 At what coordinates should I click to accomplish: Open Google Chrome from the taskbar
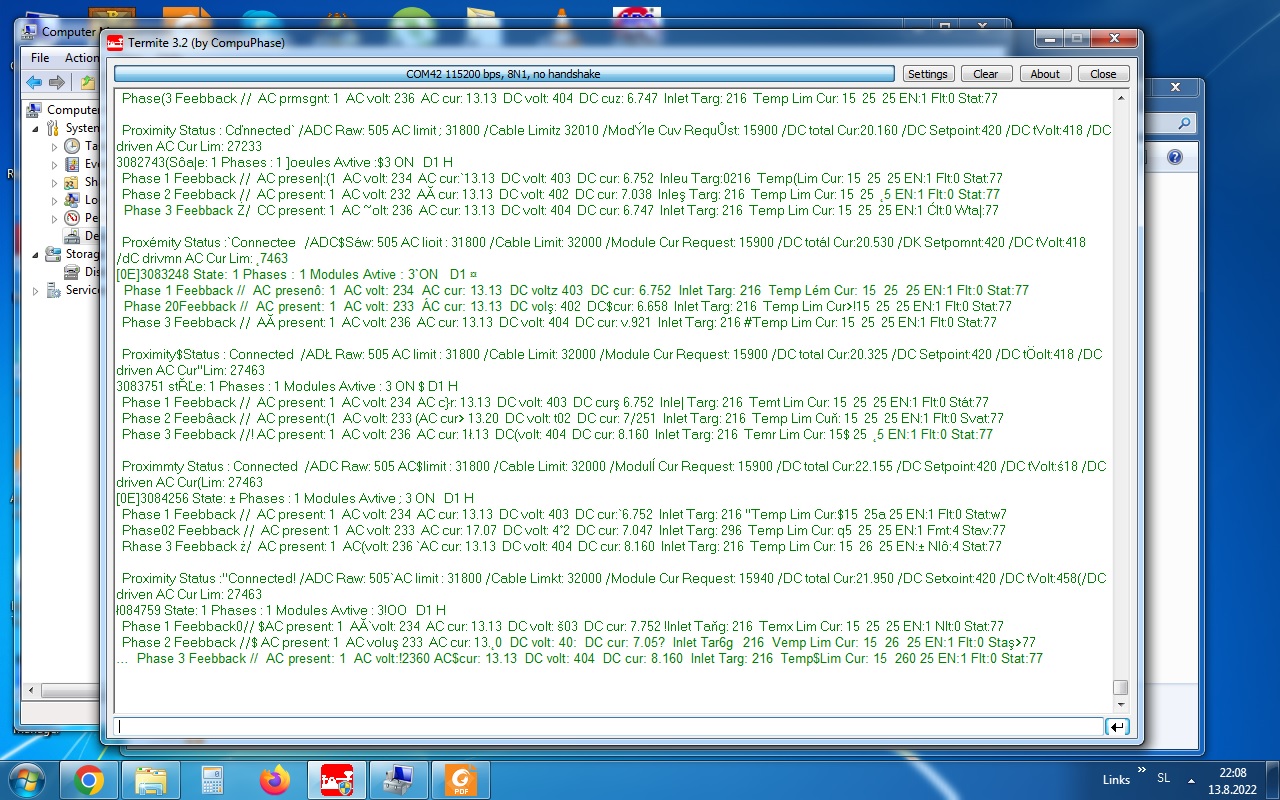click(89, 779)
